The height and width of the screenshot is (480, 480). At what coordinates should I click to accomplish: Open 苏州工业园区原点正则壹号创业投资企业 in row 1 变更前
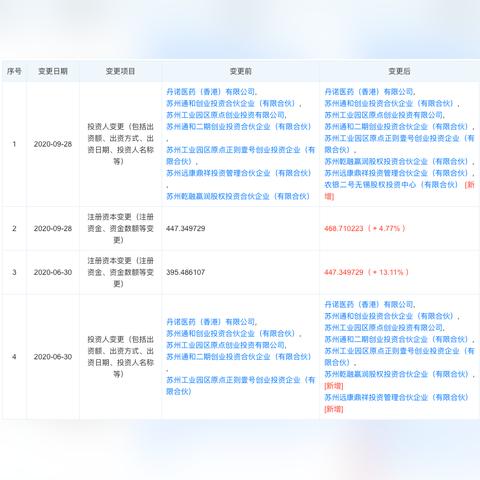click(x=240, y=156)
